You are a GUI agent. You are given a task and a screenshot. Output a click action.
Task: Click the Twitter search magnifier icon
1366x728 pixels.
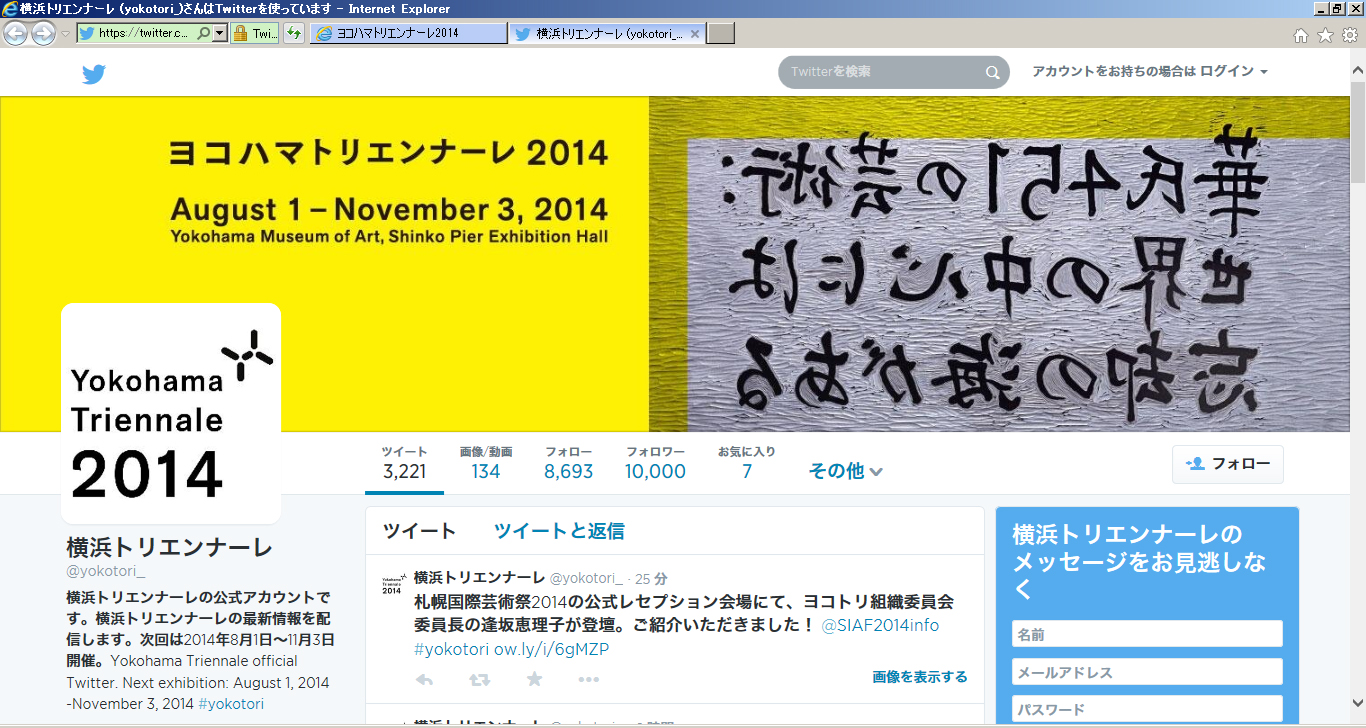[x=992, y=72]
